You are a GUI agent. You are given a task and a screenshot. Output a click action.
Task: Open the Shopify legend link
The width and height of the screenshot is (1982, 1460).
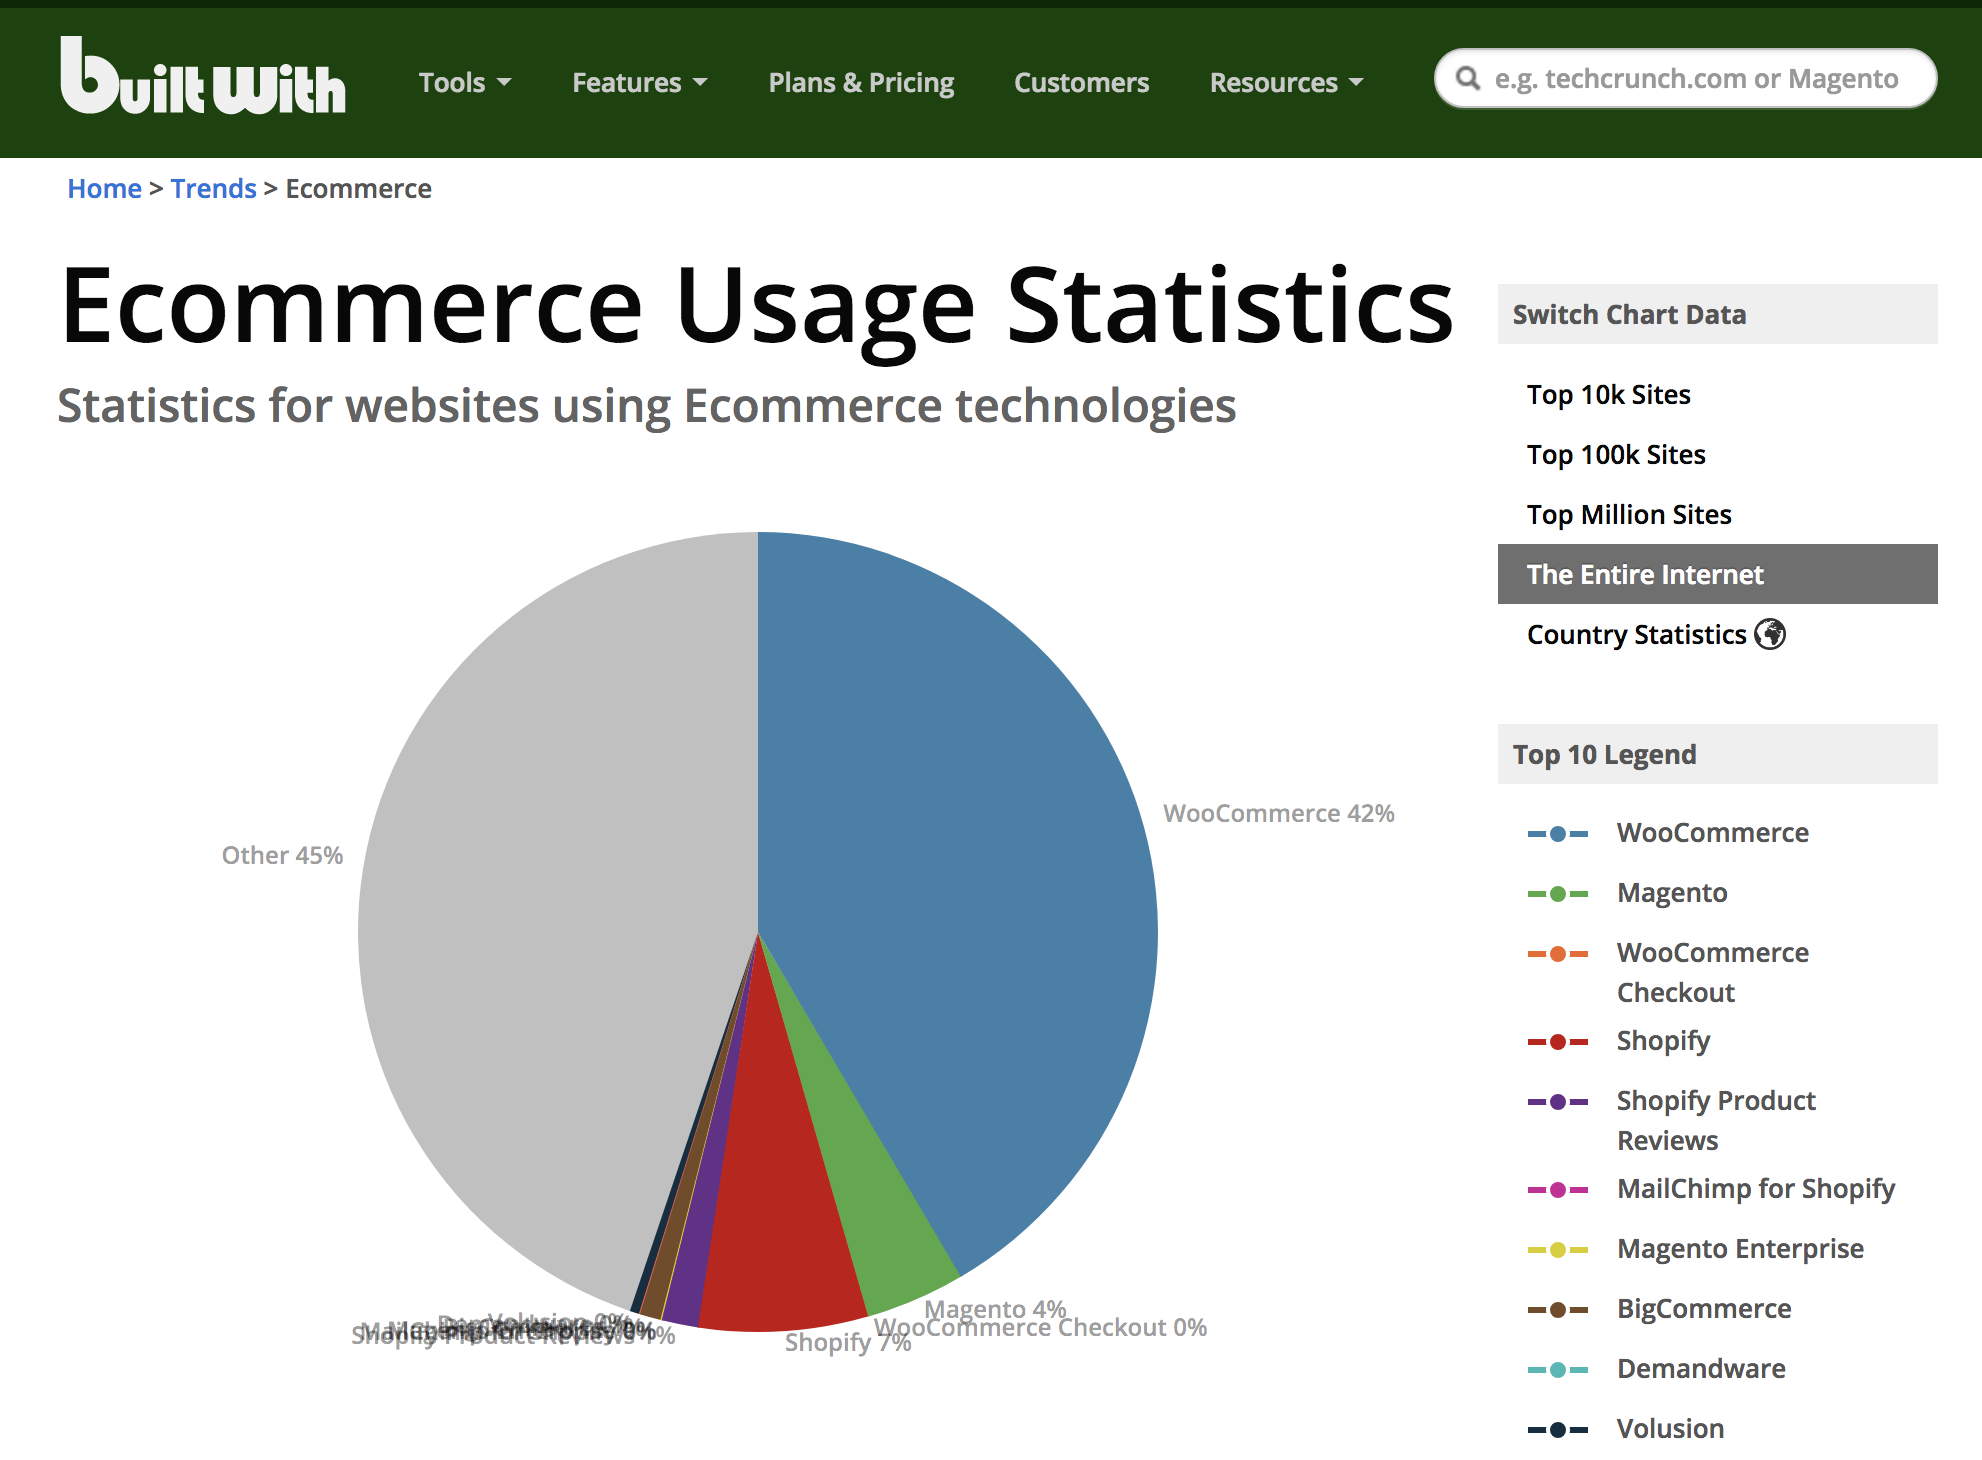point(1664,1041)
